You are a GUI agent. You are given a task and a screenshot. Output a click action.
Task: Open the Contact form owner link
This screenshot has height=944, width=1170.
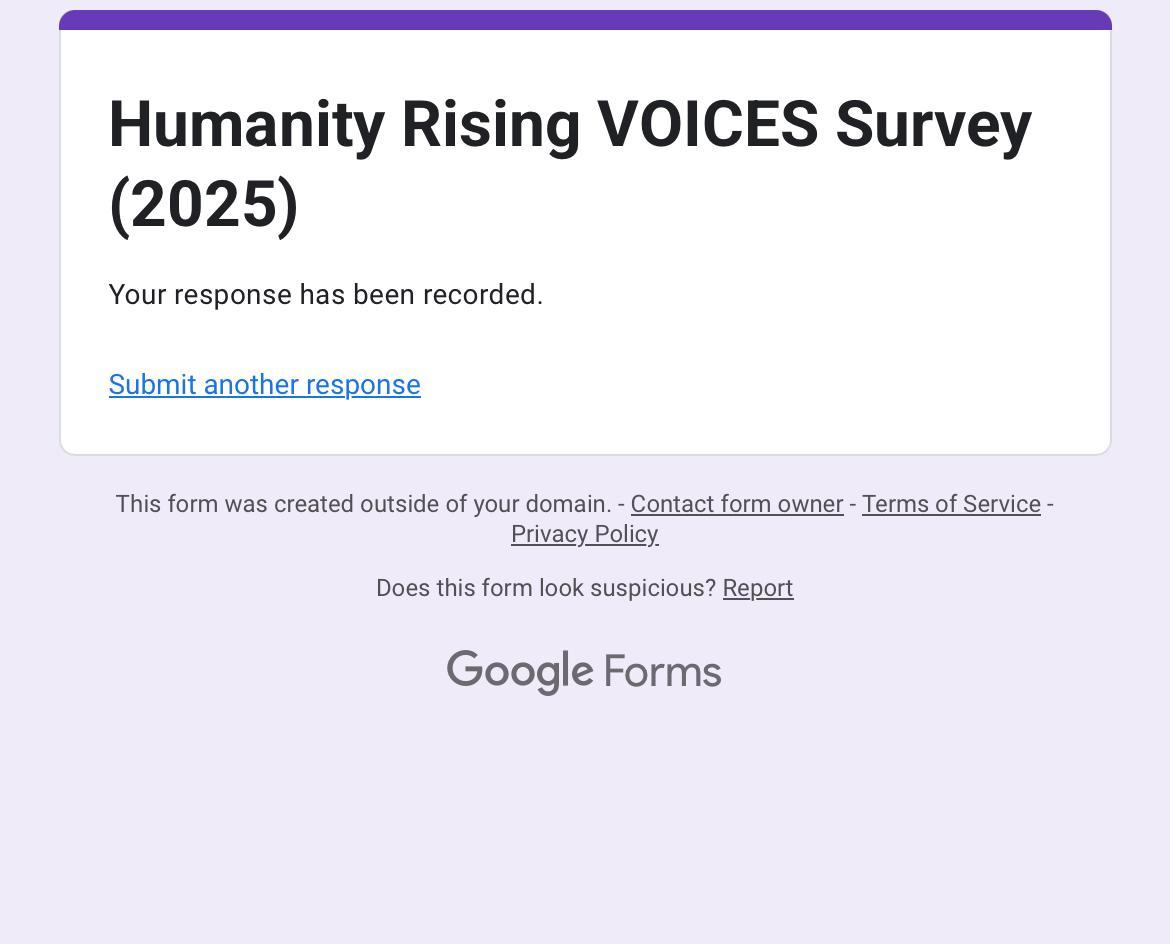736,504
